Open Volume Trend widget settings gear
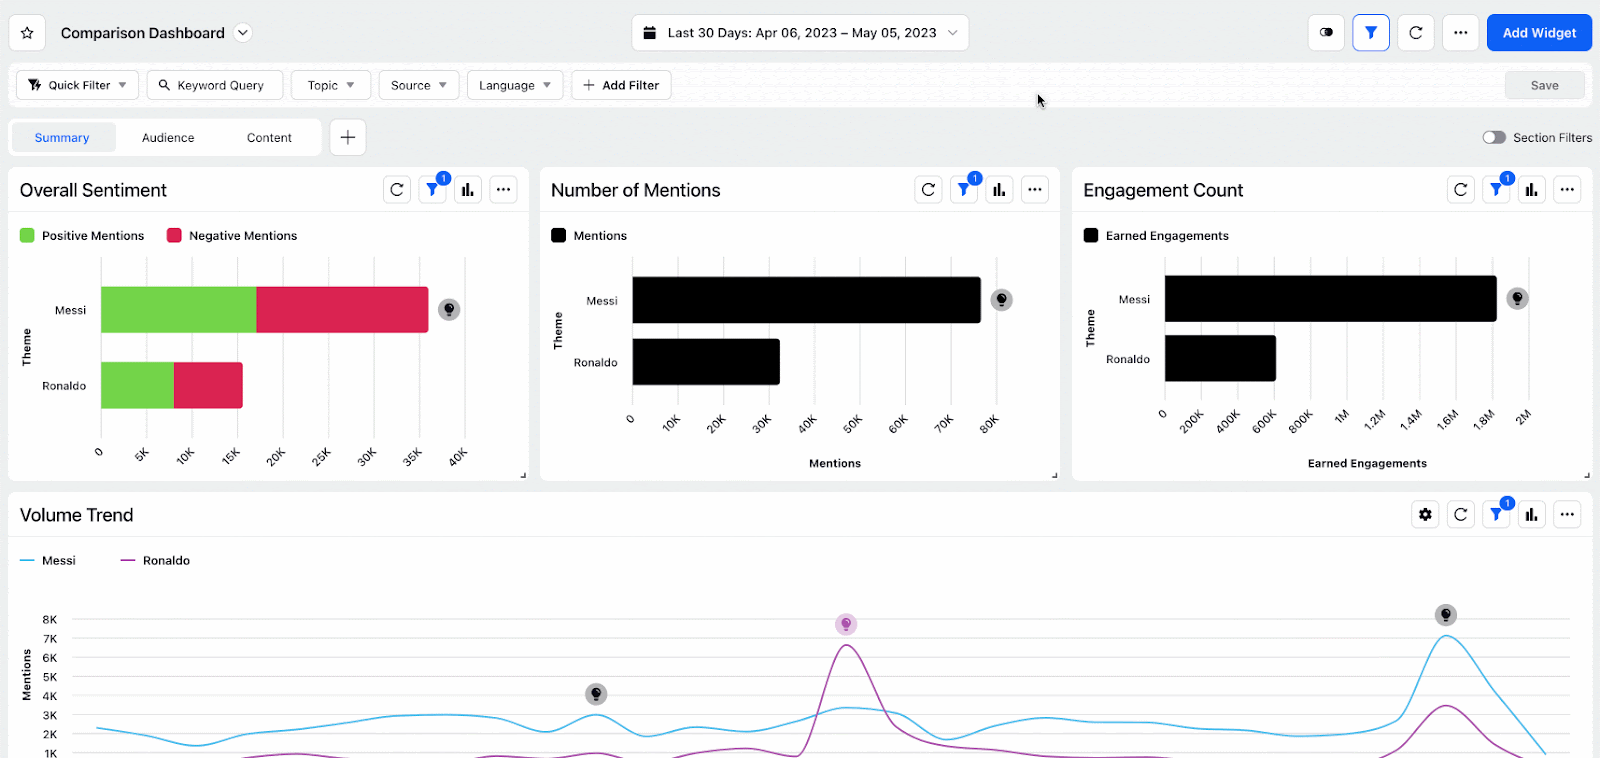 pos(1426,515)
